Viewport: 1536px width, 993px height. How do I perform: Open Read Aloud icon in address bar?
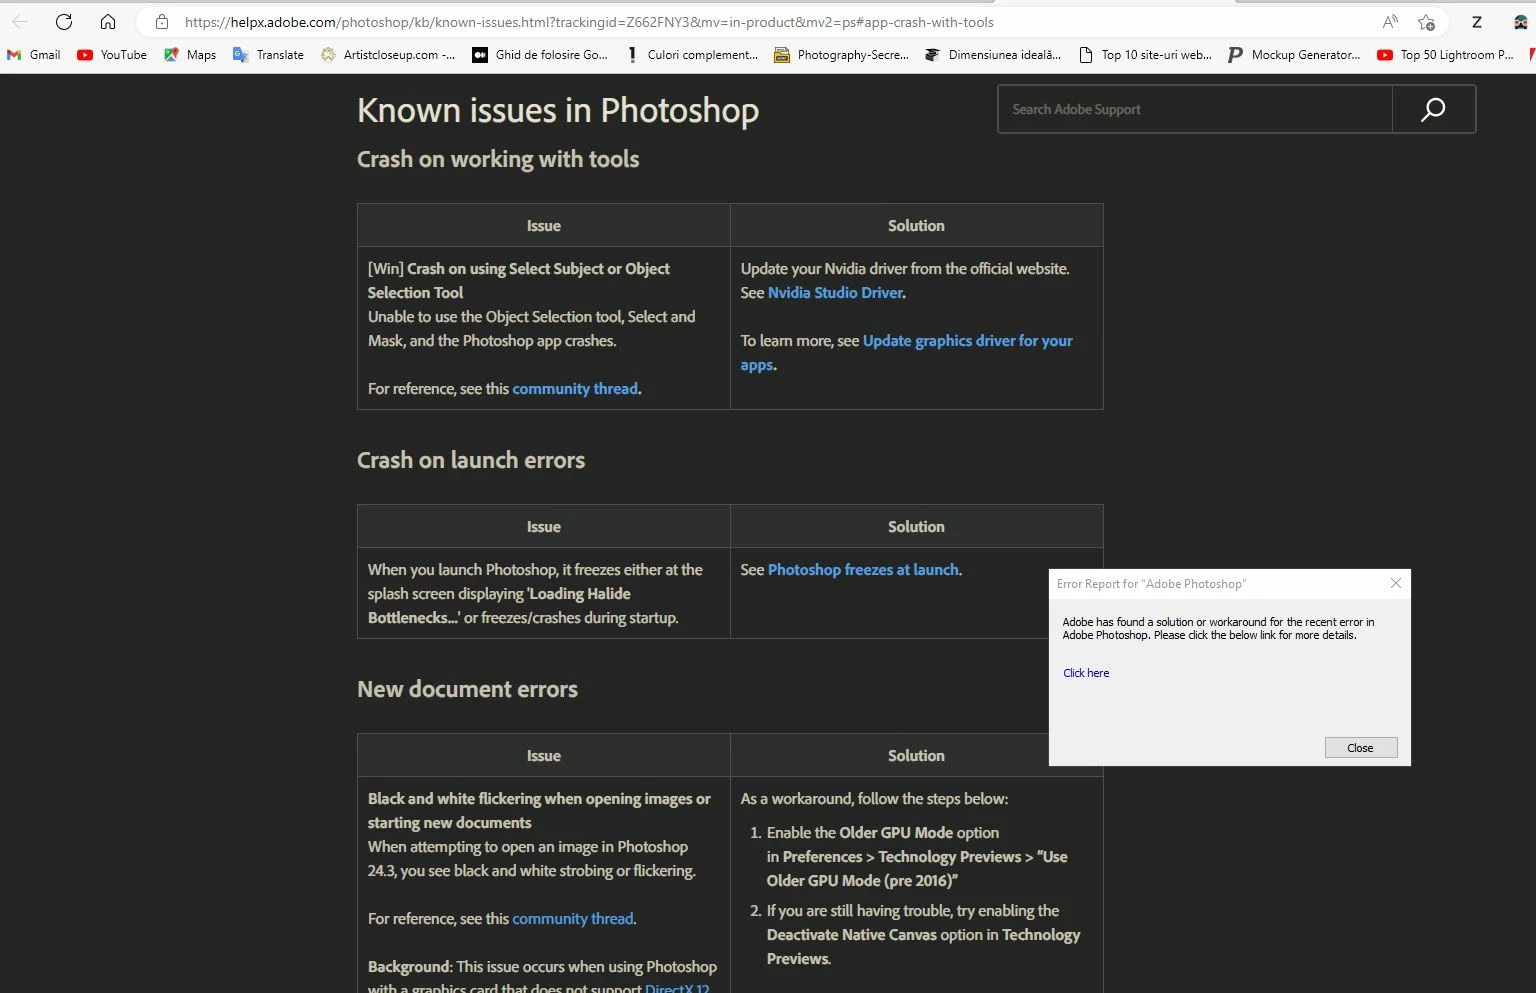coord(1390,22)
